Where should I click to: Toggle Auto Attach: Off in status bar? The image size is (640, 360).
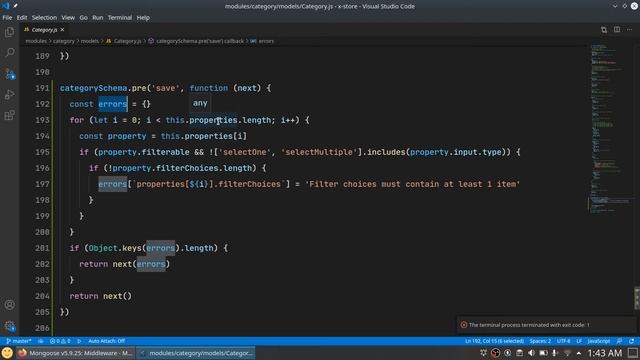click(x=106, y=341)
